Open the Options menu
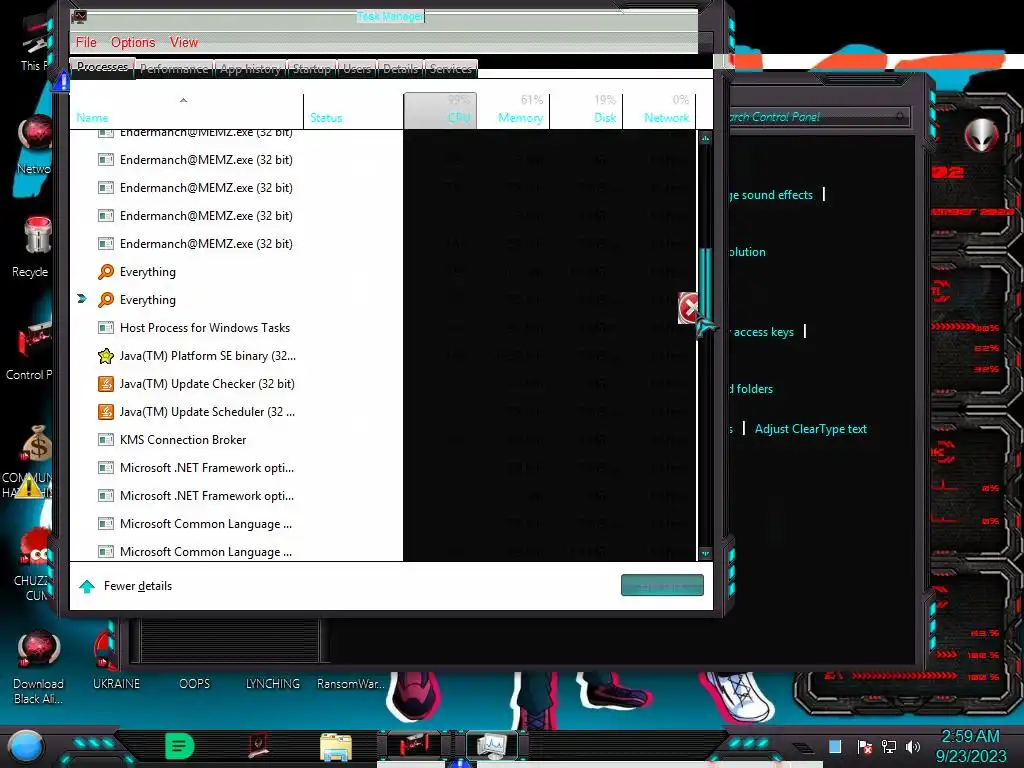This screenshot has height=768, width=1024. point(133,42)
